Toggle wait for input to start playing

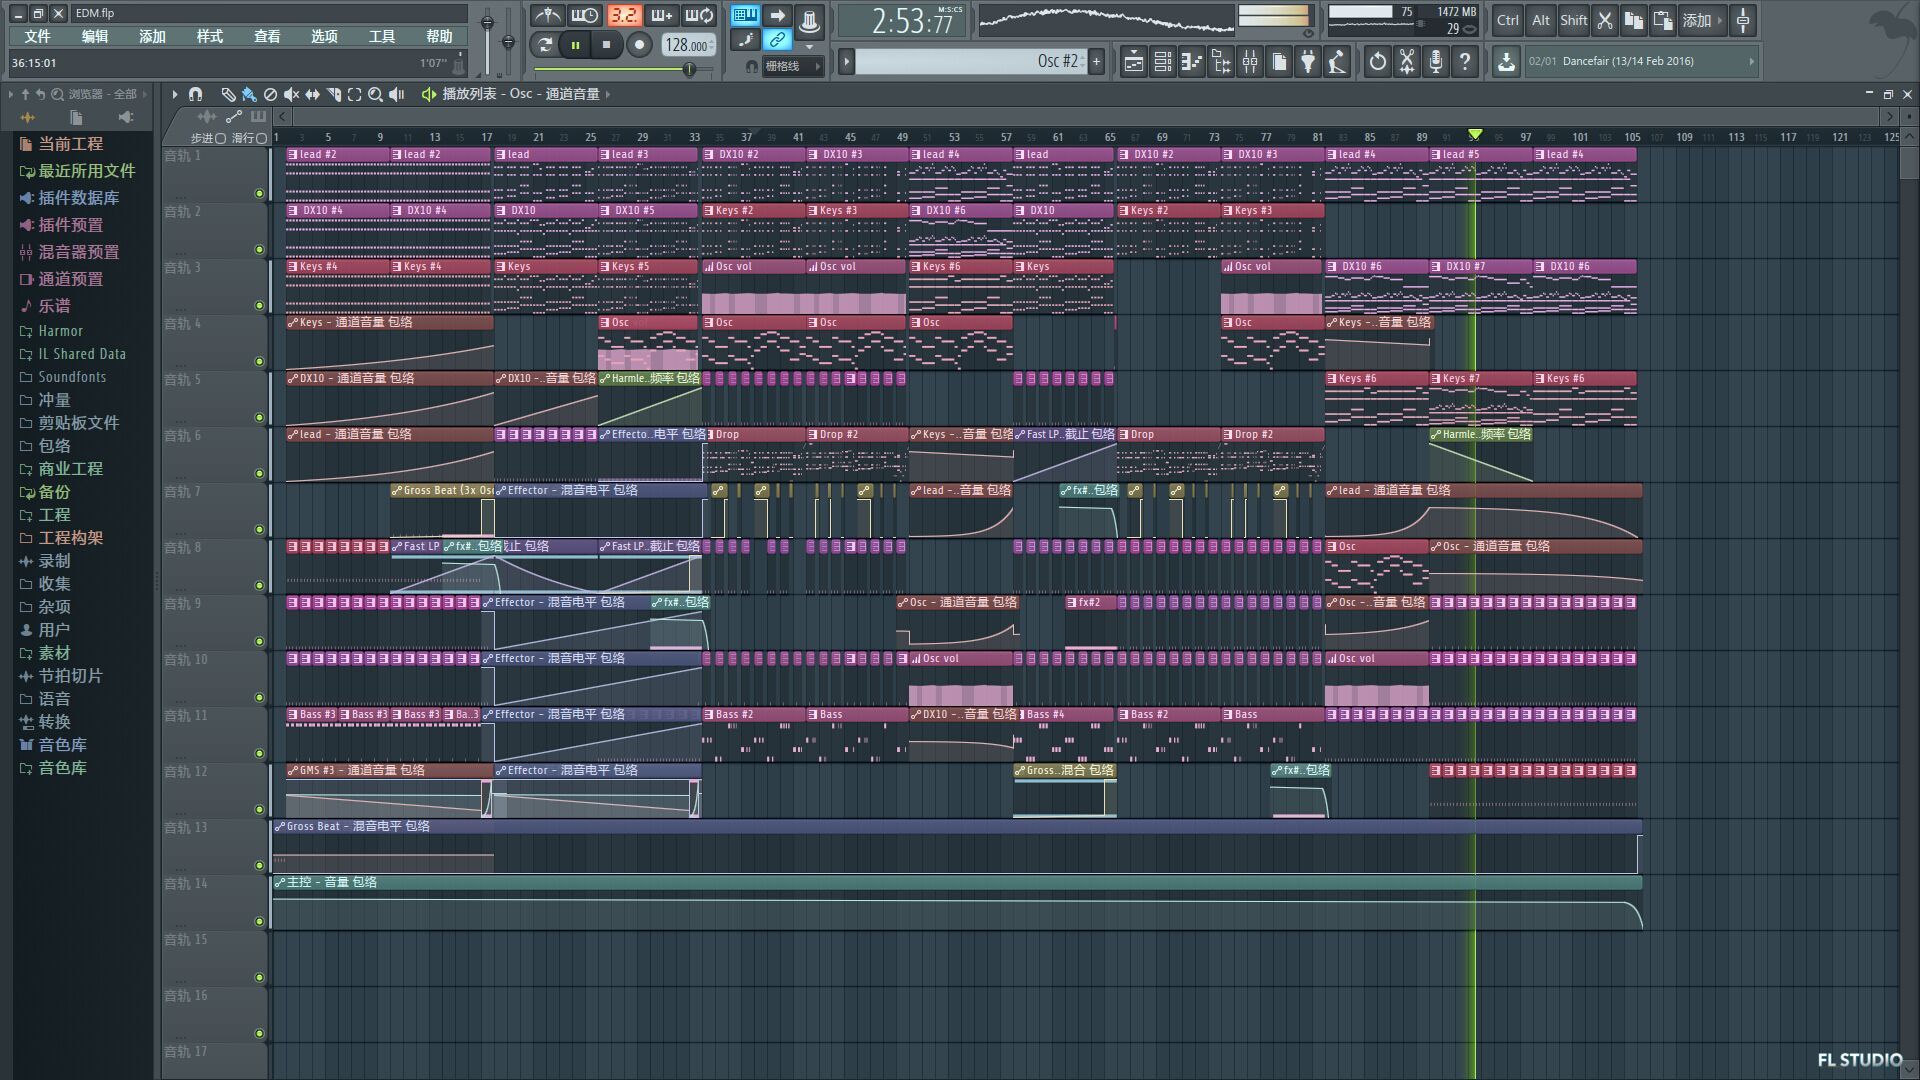click(x=585, y=15)
